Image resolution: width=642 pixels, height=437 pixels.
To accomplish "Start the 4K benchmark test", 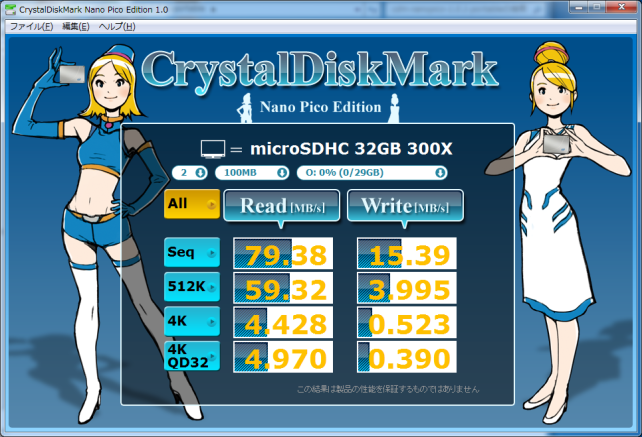I will [x=192, y=321].
